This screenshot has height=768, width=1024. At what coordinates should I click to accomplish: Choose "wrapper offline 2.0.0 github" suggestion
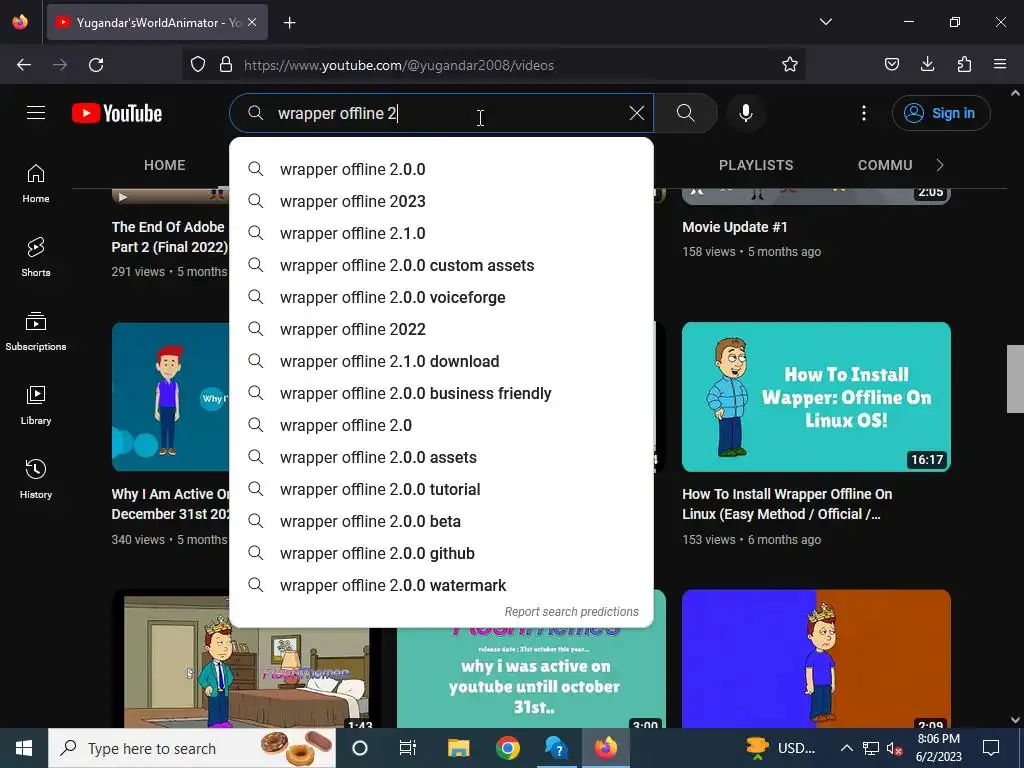pos(441,553)
